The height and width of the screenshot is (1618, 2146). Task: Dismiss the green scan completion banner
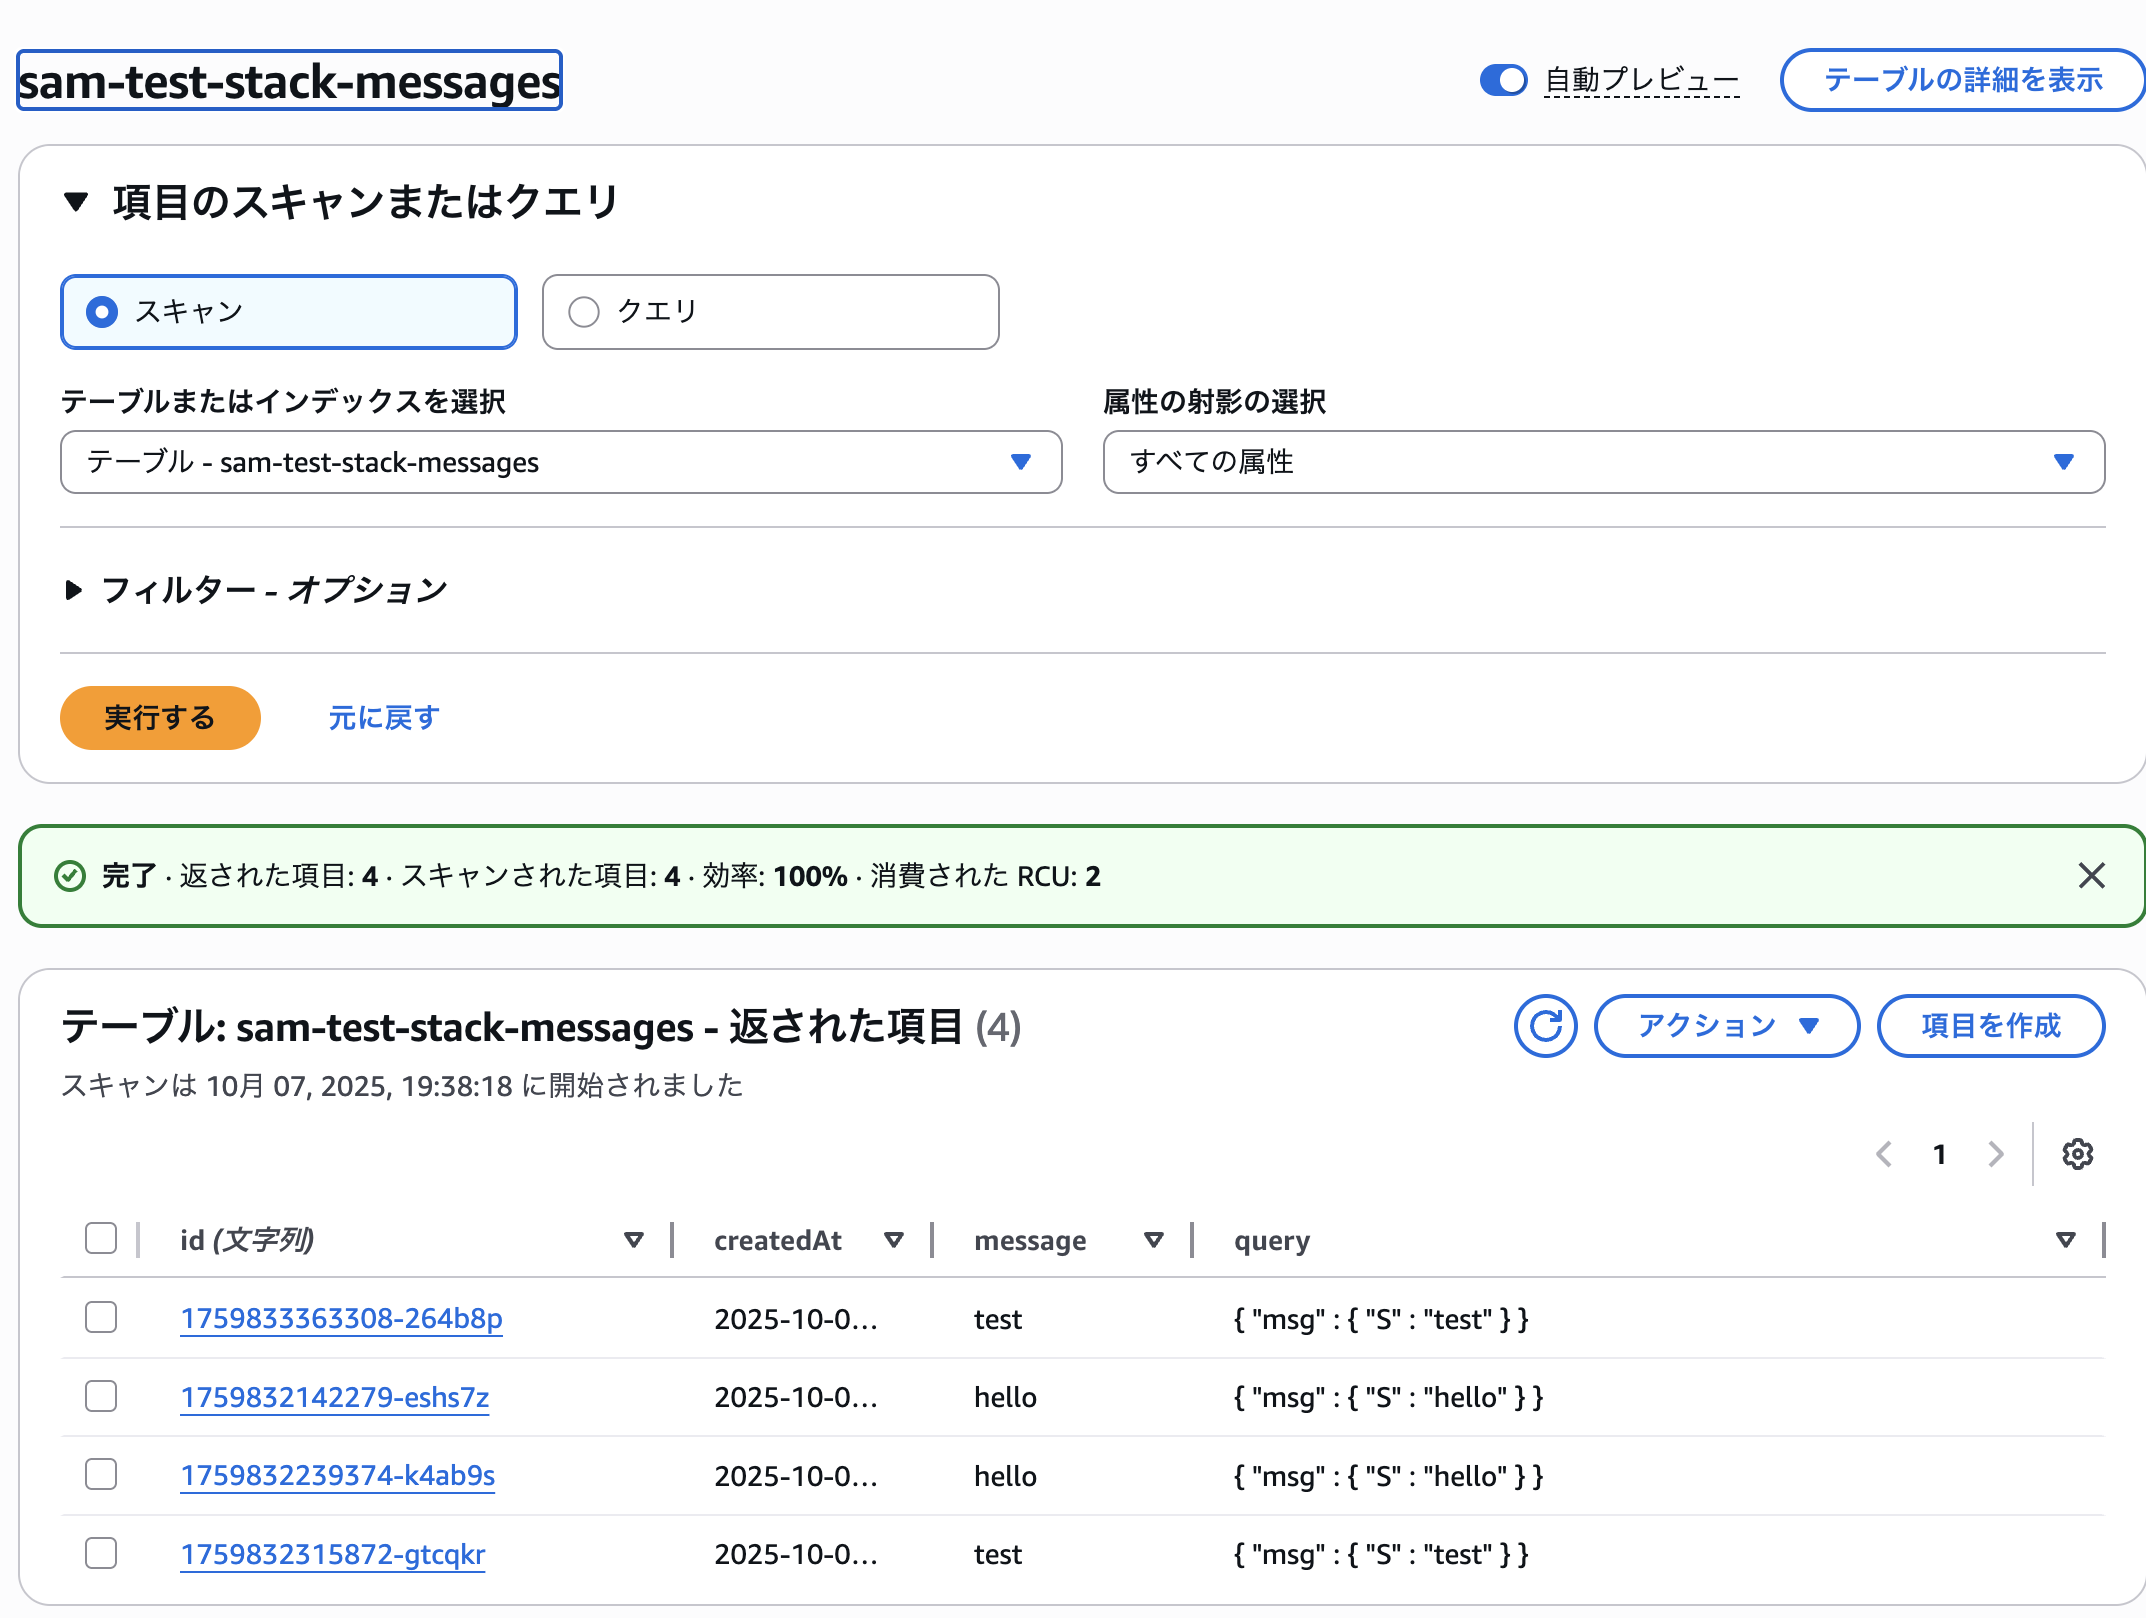tap(2090, 875)
